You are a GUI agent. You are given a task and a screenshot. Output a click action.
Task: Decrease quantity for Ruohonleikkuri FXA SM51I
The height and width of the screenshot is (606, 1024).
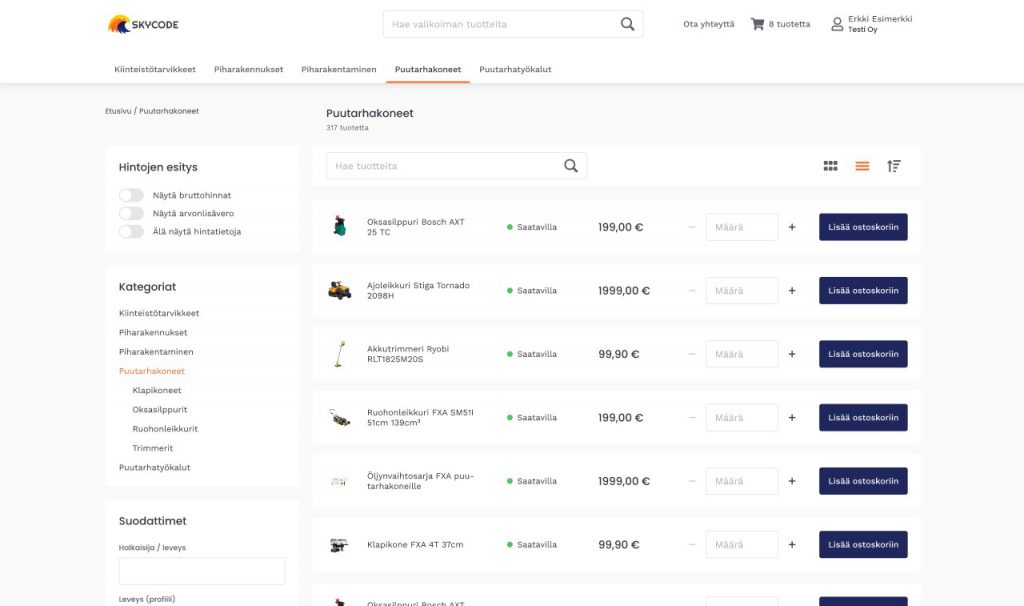click(692, 417)
